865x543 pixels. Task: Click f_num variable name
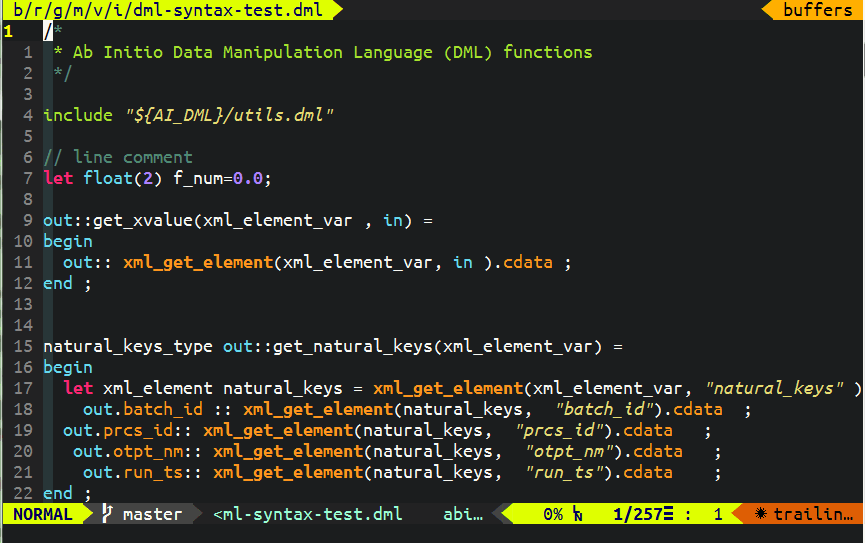click(x=198, y=178)
